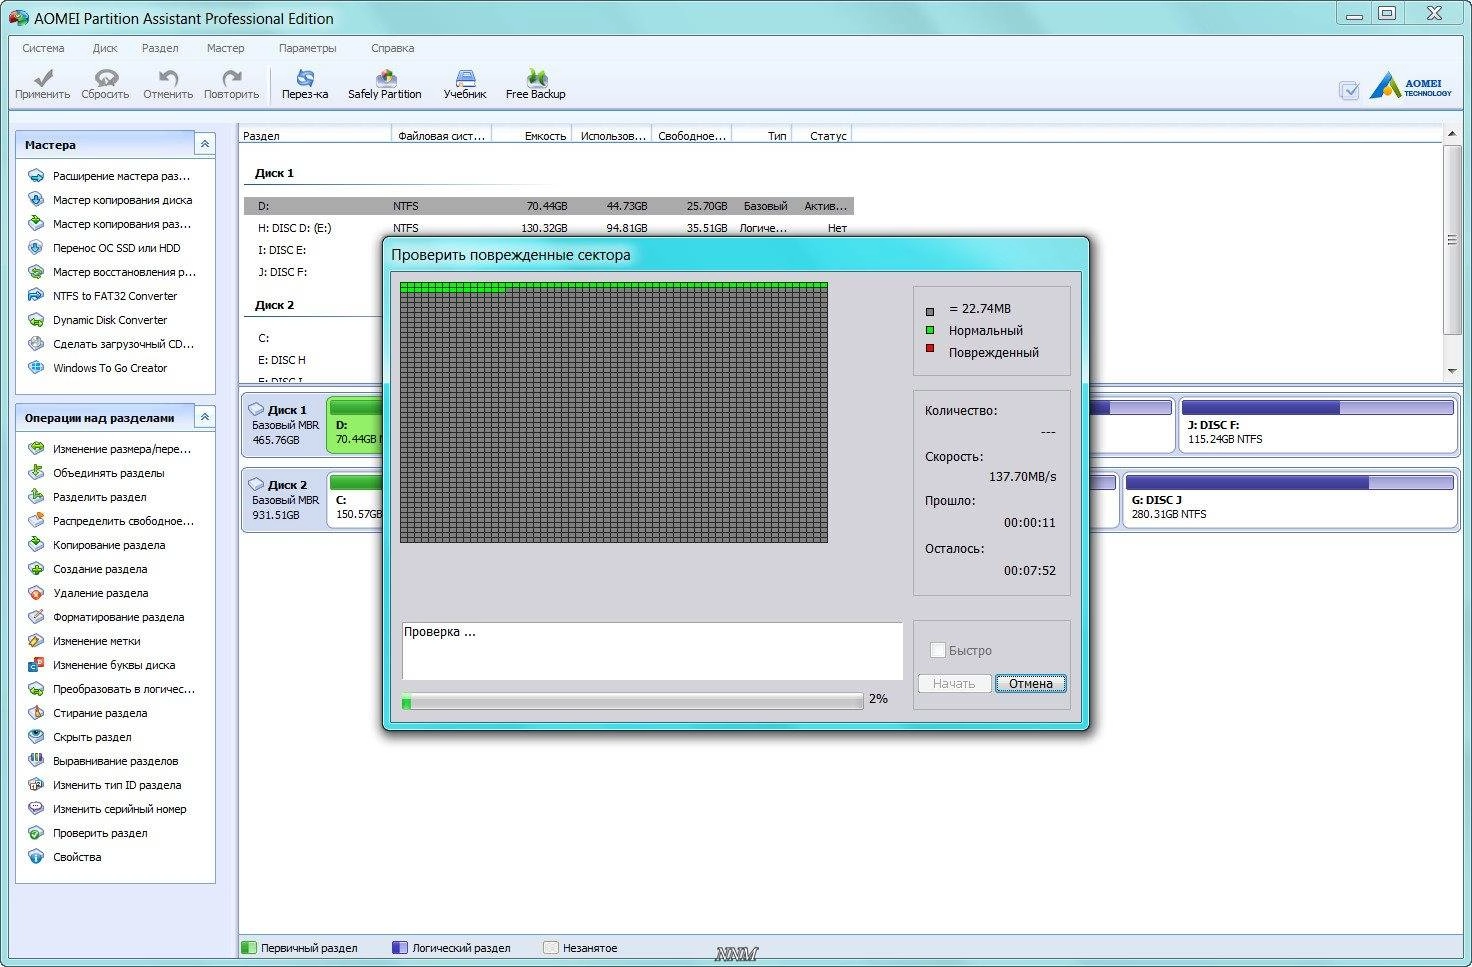Viewport: 1472px width, 967px height.
Task: Open the Диск menu
Action: [105, 48]
